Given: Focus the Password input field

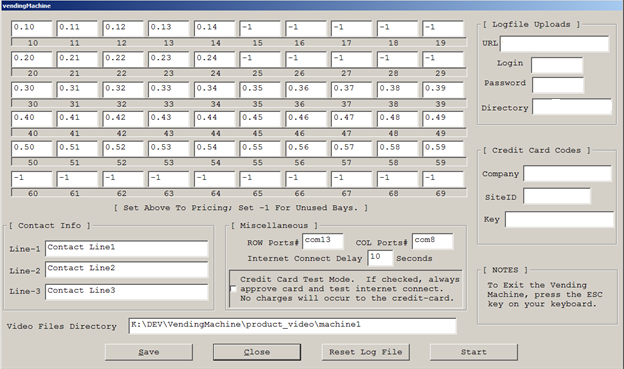Looking at the screenshot, I should pyautogui.click(x=558, y=85).
